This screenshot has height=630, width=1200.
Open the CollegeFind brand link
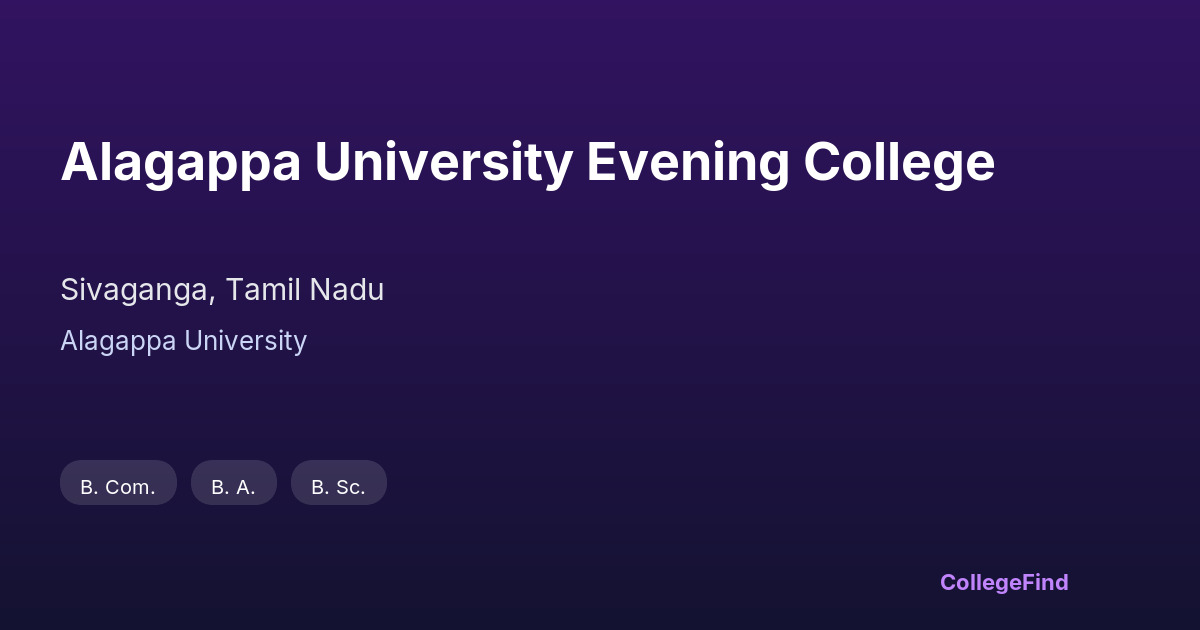[1003, 582]
